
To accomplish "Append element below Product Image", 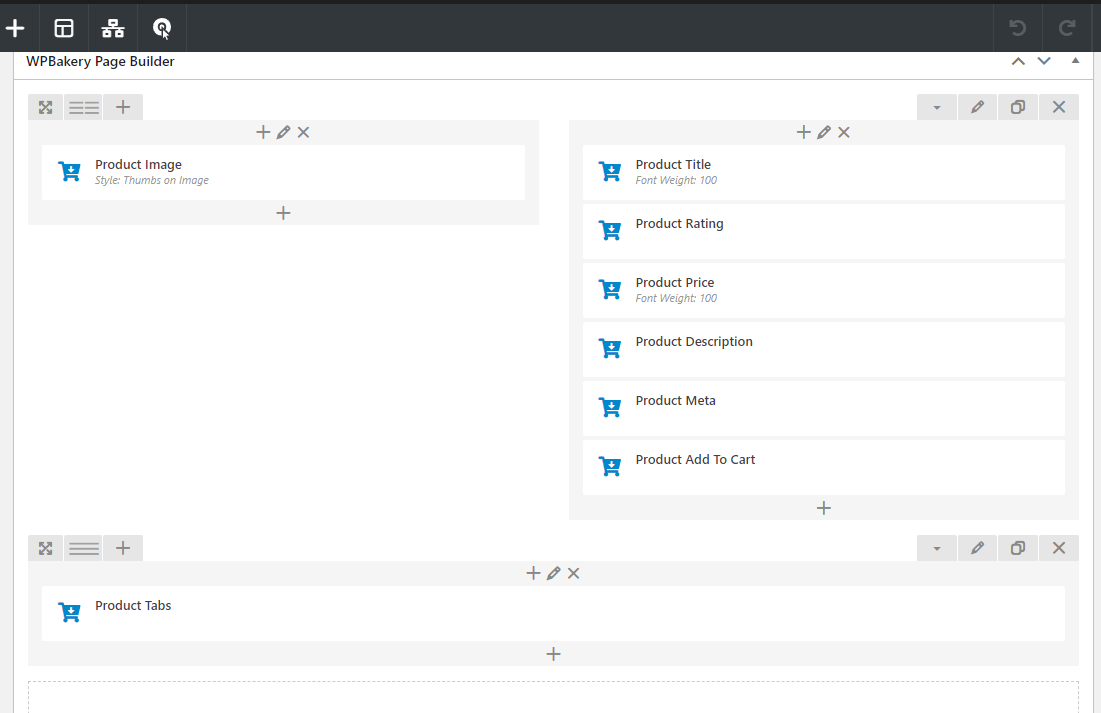I will point(283,213).
